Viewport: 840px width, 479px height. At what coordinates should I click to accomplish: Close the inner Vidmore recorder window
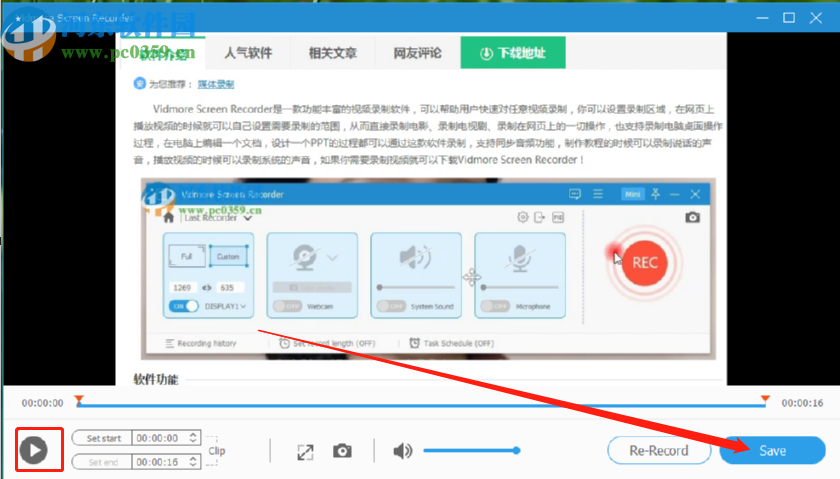[x=695, y=194]
